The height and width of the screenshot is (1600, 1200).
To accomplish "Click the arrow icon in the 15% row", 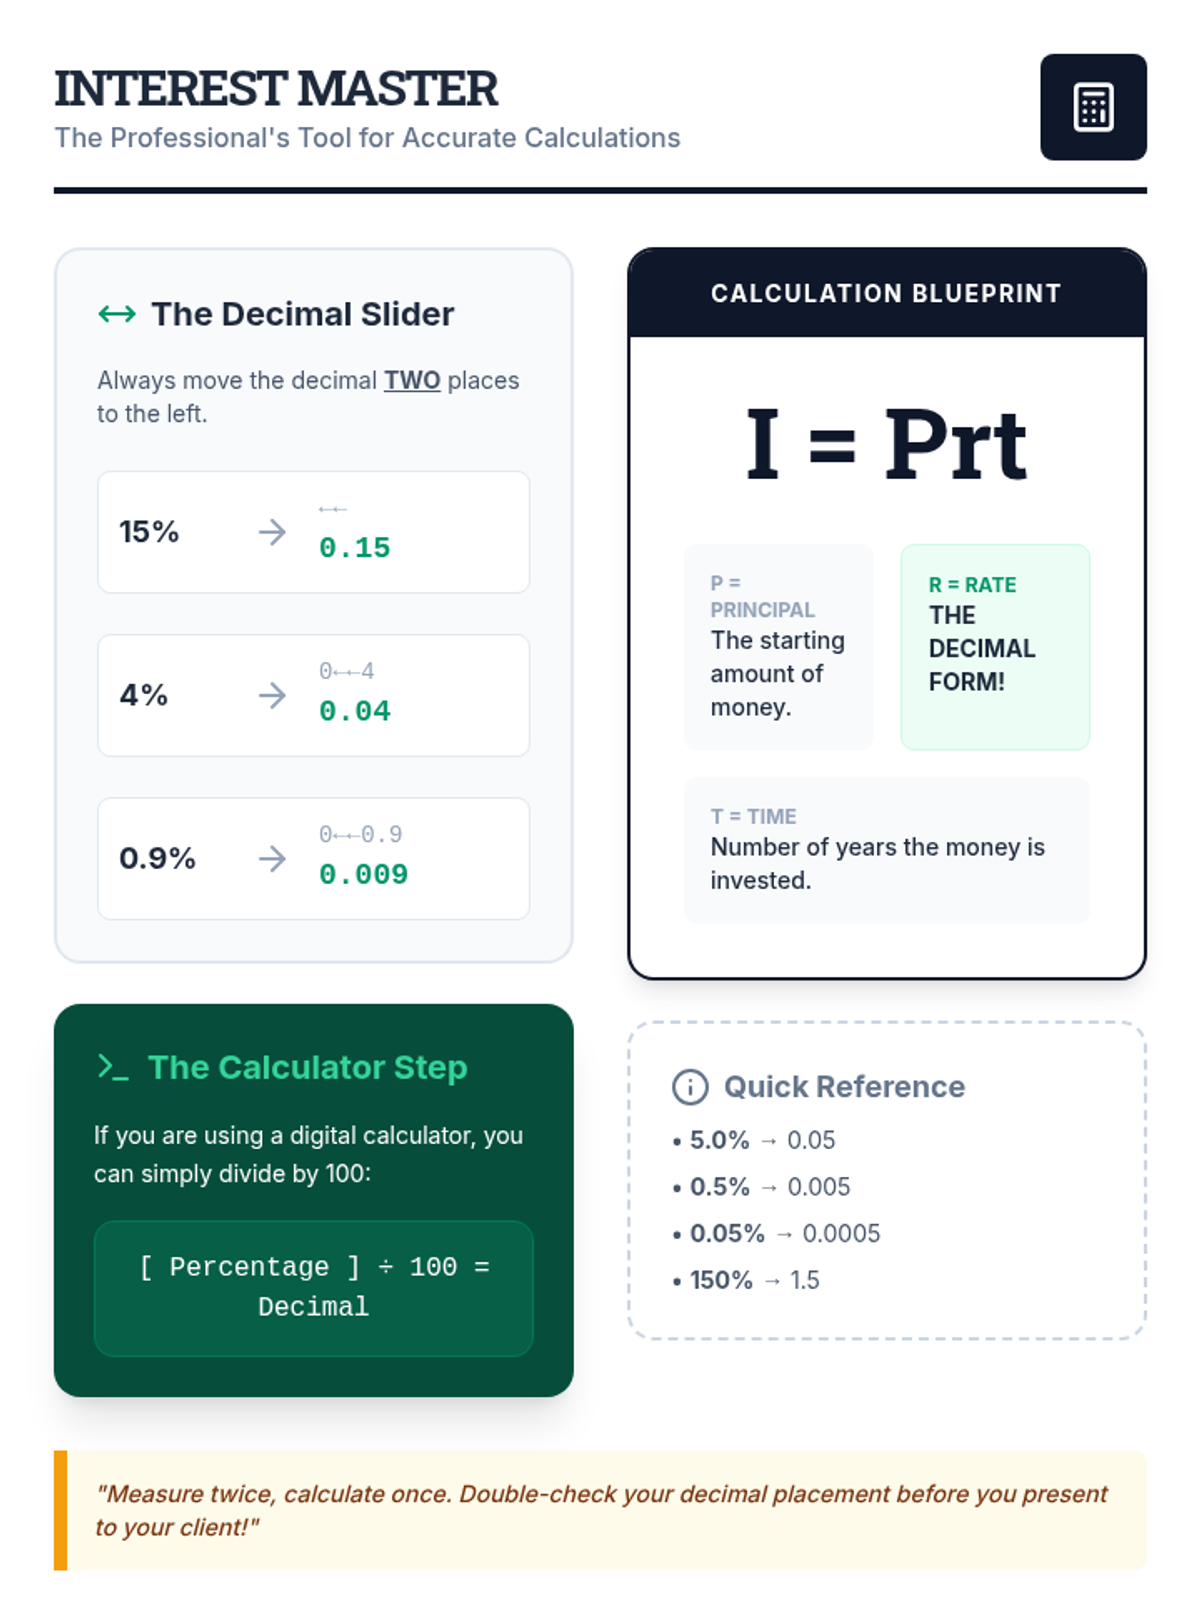I will coord(272,532).
